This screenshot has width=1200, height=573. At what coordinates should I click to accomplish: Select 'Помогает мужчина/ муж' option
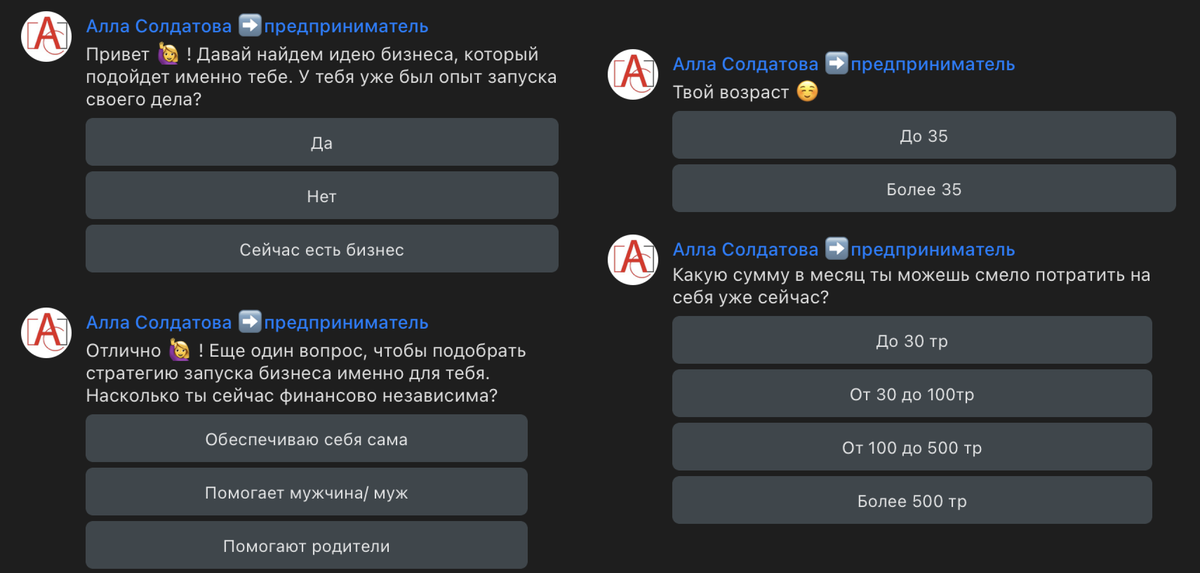(306, 492)
